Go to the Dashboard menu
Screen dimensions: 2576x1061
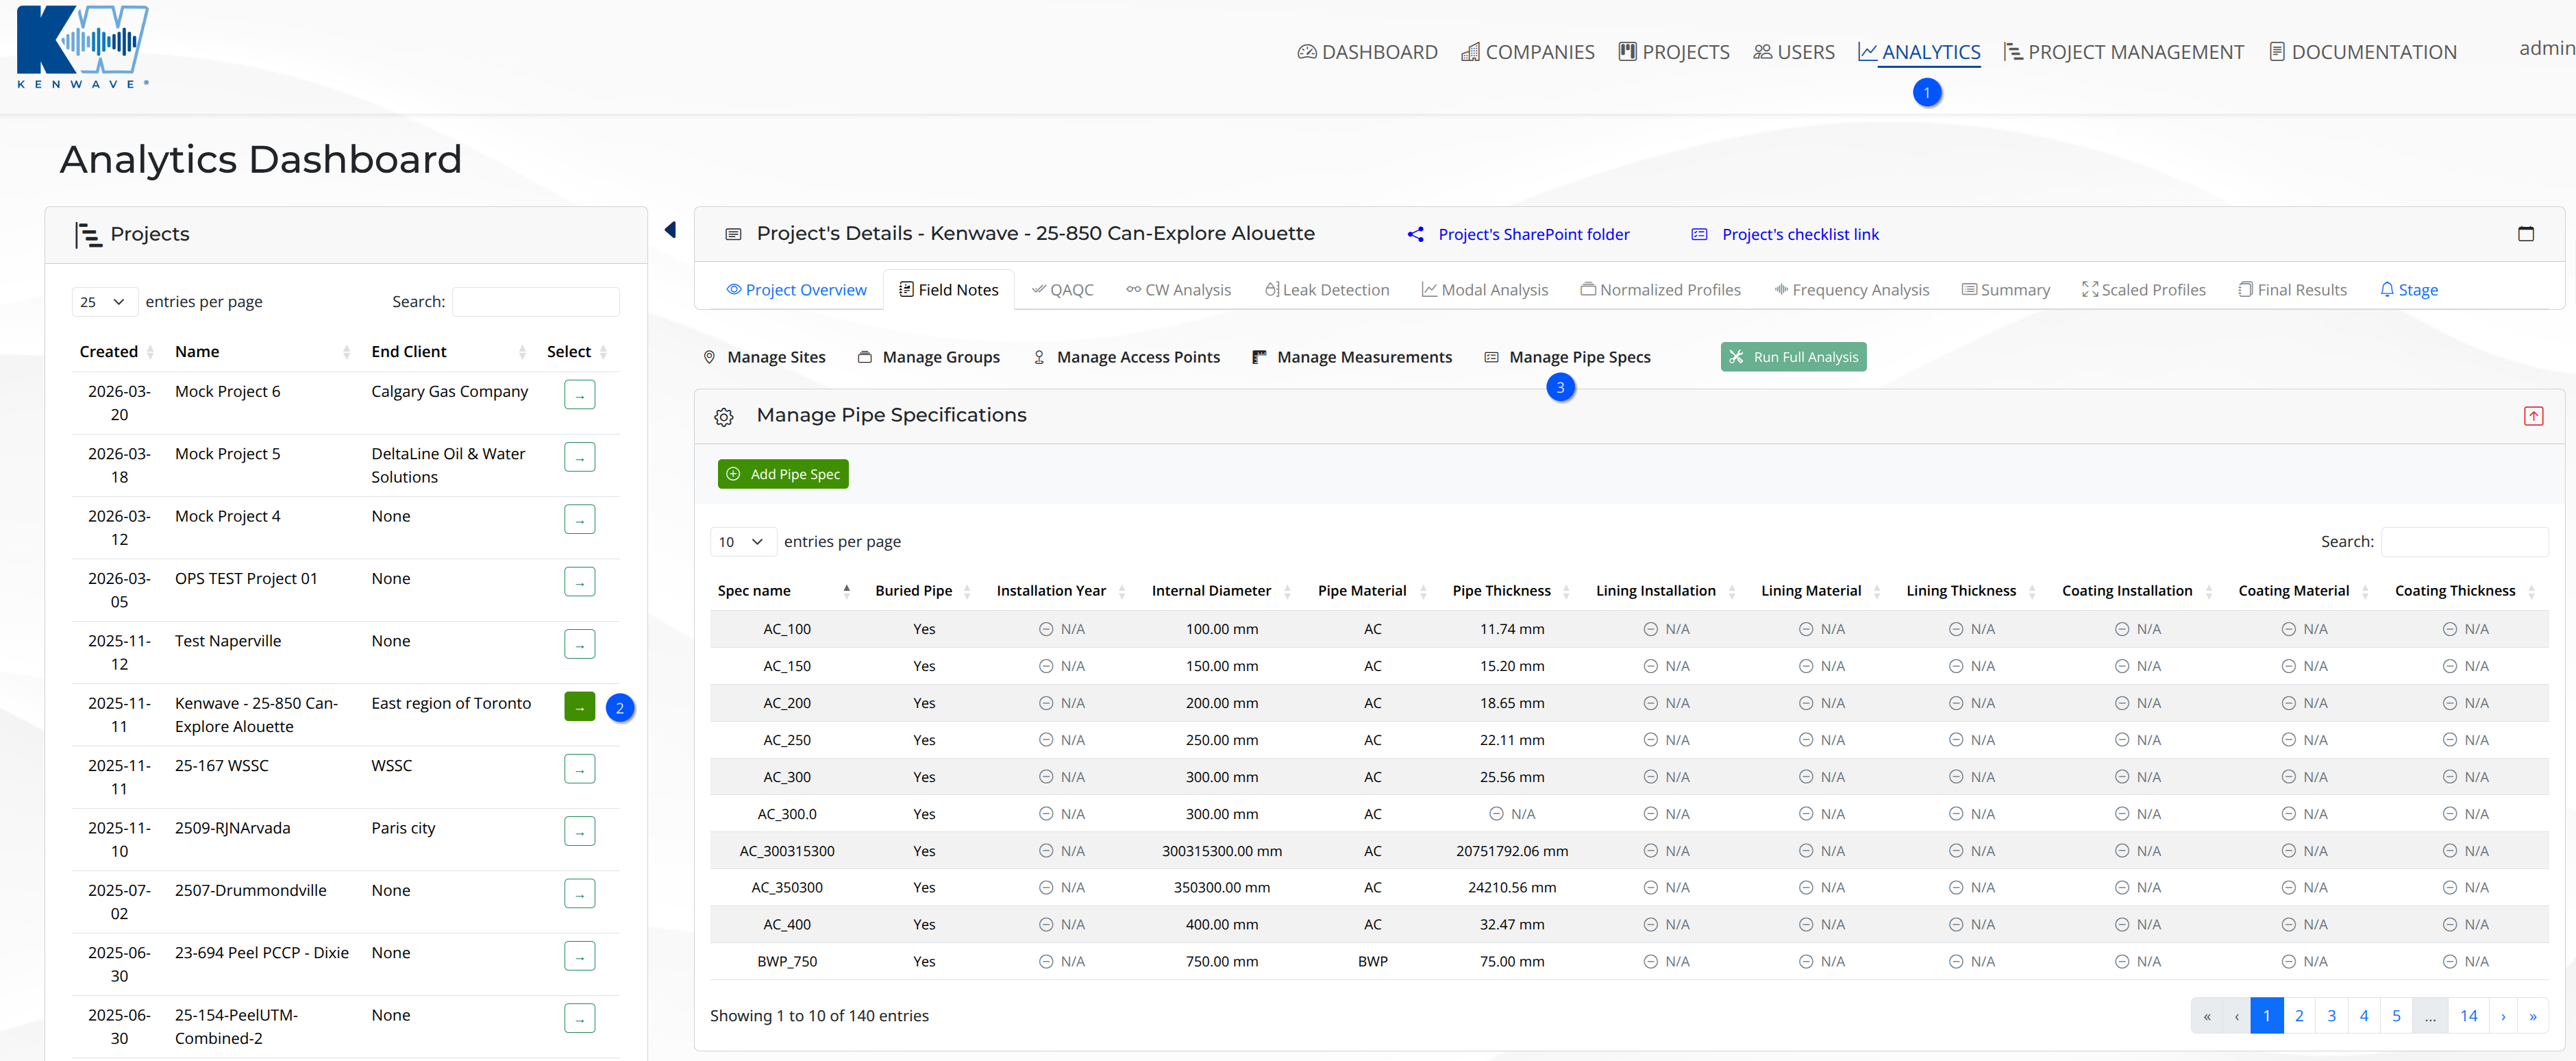(x=1367, y=52)
